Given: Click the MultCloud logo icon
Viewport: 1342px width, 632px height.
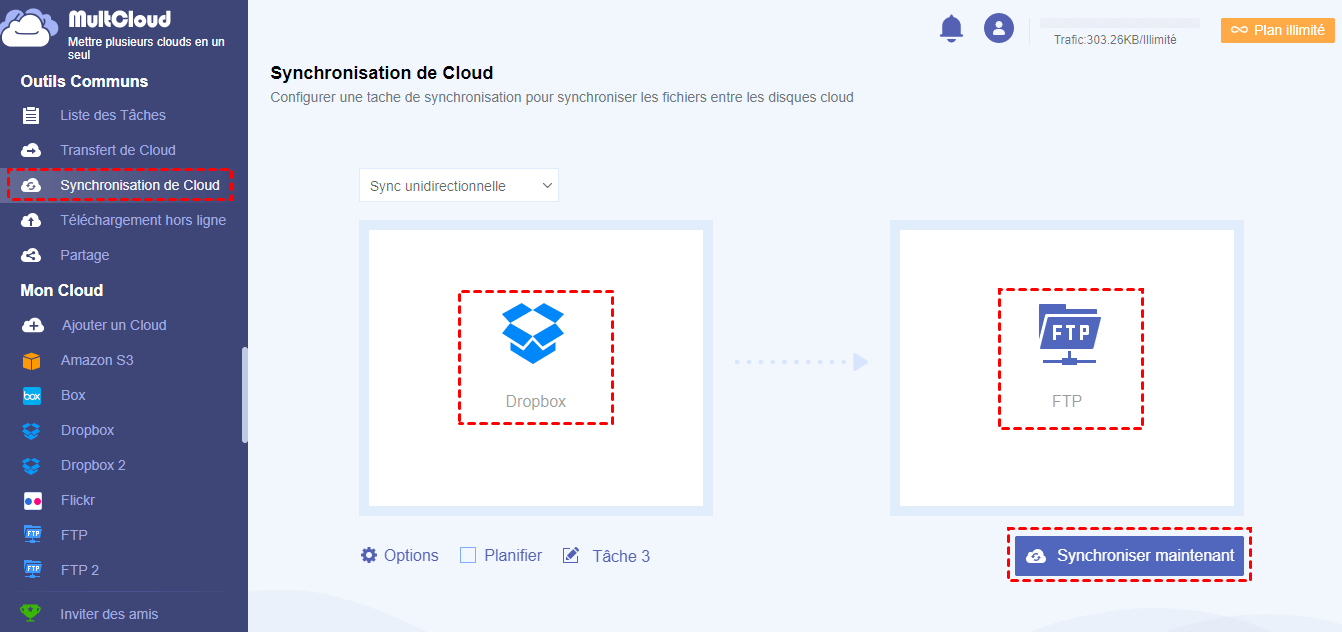Looking at the screenshot, I should click(29, 28).
